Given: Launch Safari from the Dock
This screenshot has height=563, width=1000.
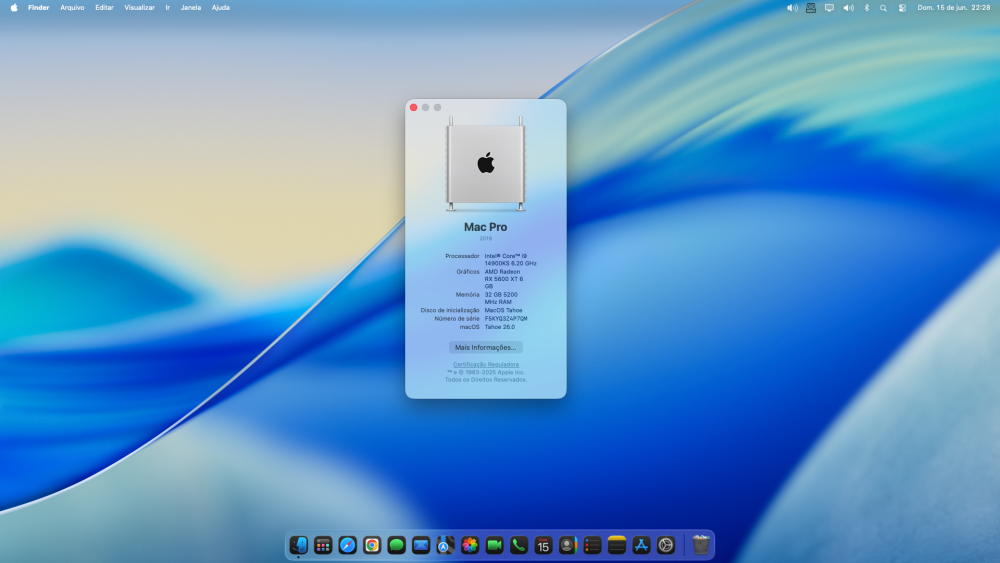Looking at the screenshot, I should coord(348,545).
